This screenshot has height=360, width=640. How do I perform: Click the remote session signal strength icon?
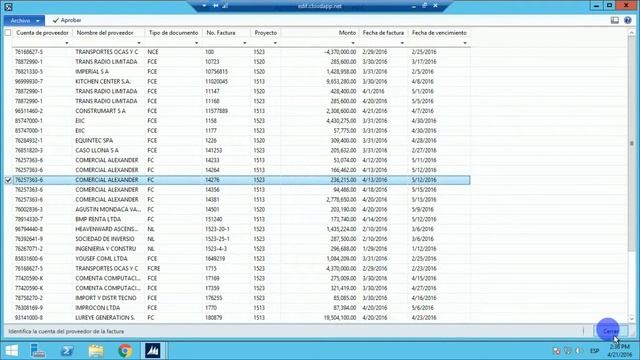pos(225,6)
